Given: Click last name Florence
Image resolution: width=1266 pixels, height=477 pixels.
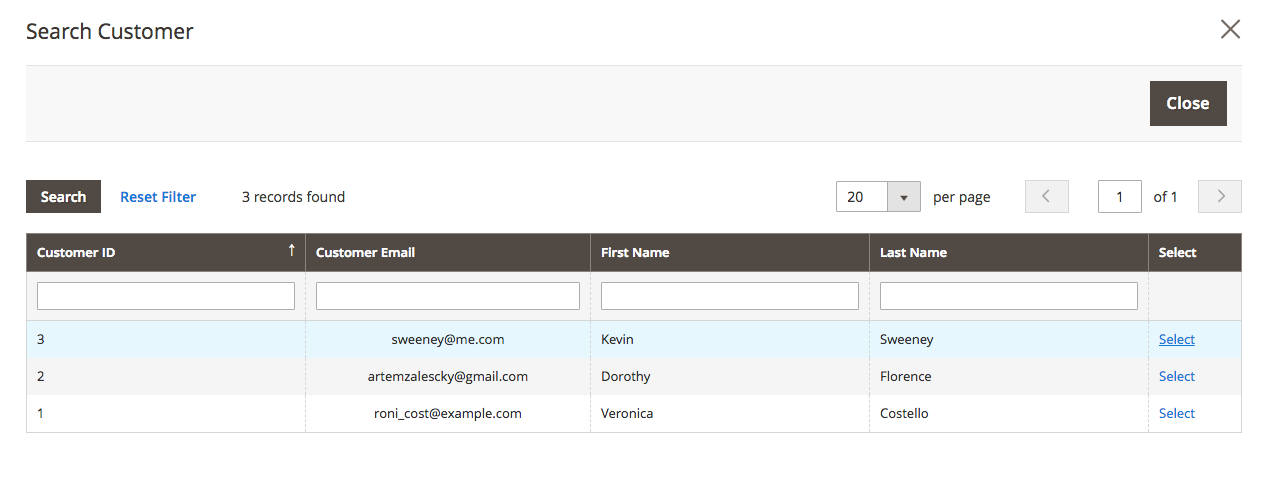Looking at the screenshot, I should (x=906, y=376).
